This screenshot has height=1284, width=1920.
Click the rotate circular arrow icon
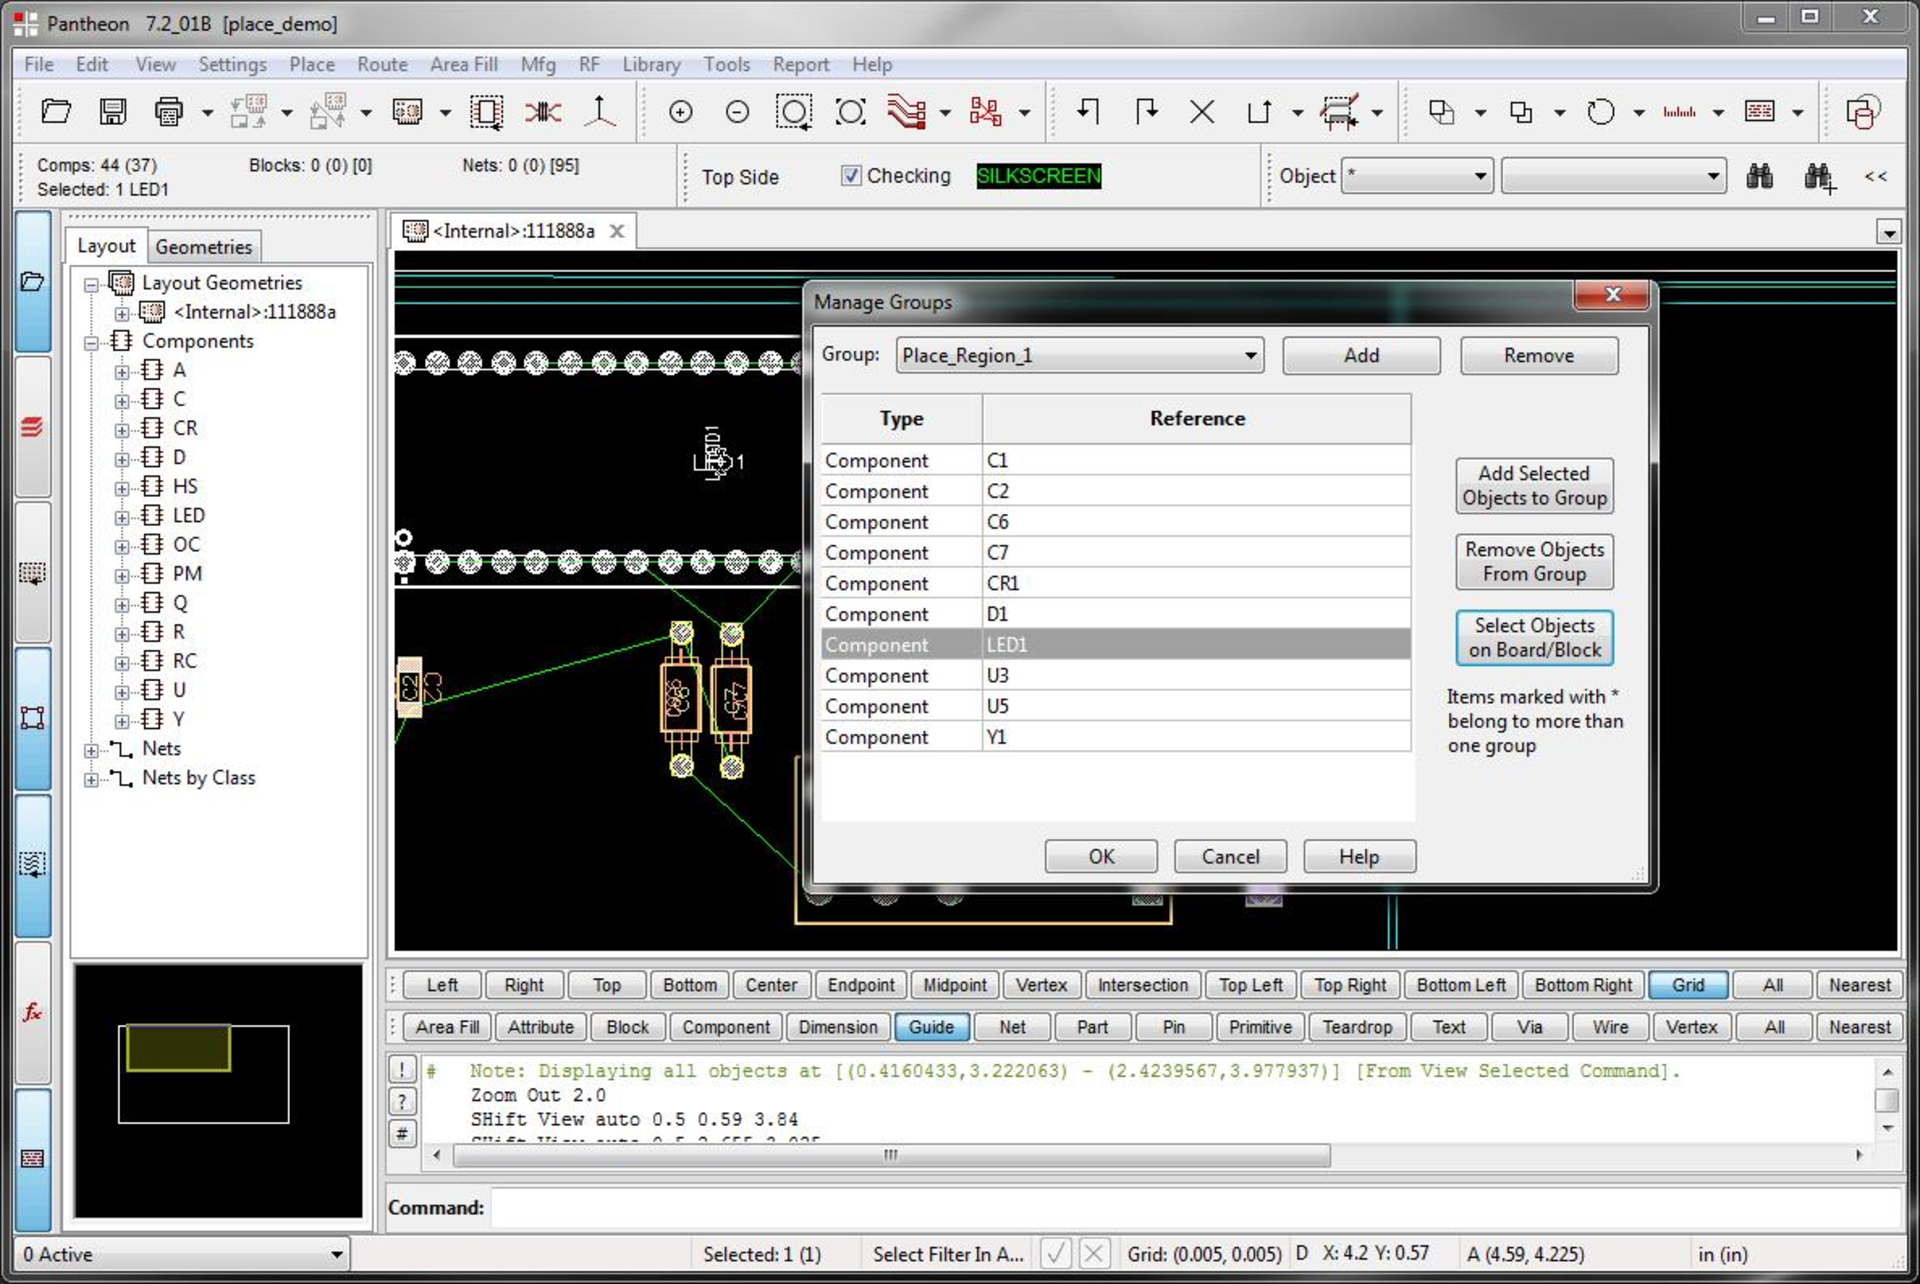tap(1600, 112)
